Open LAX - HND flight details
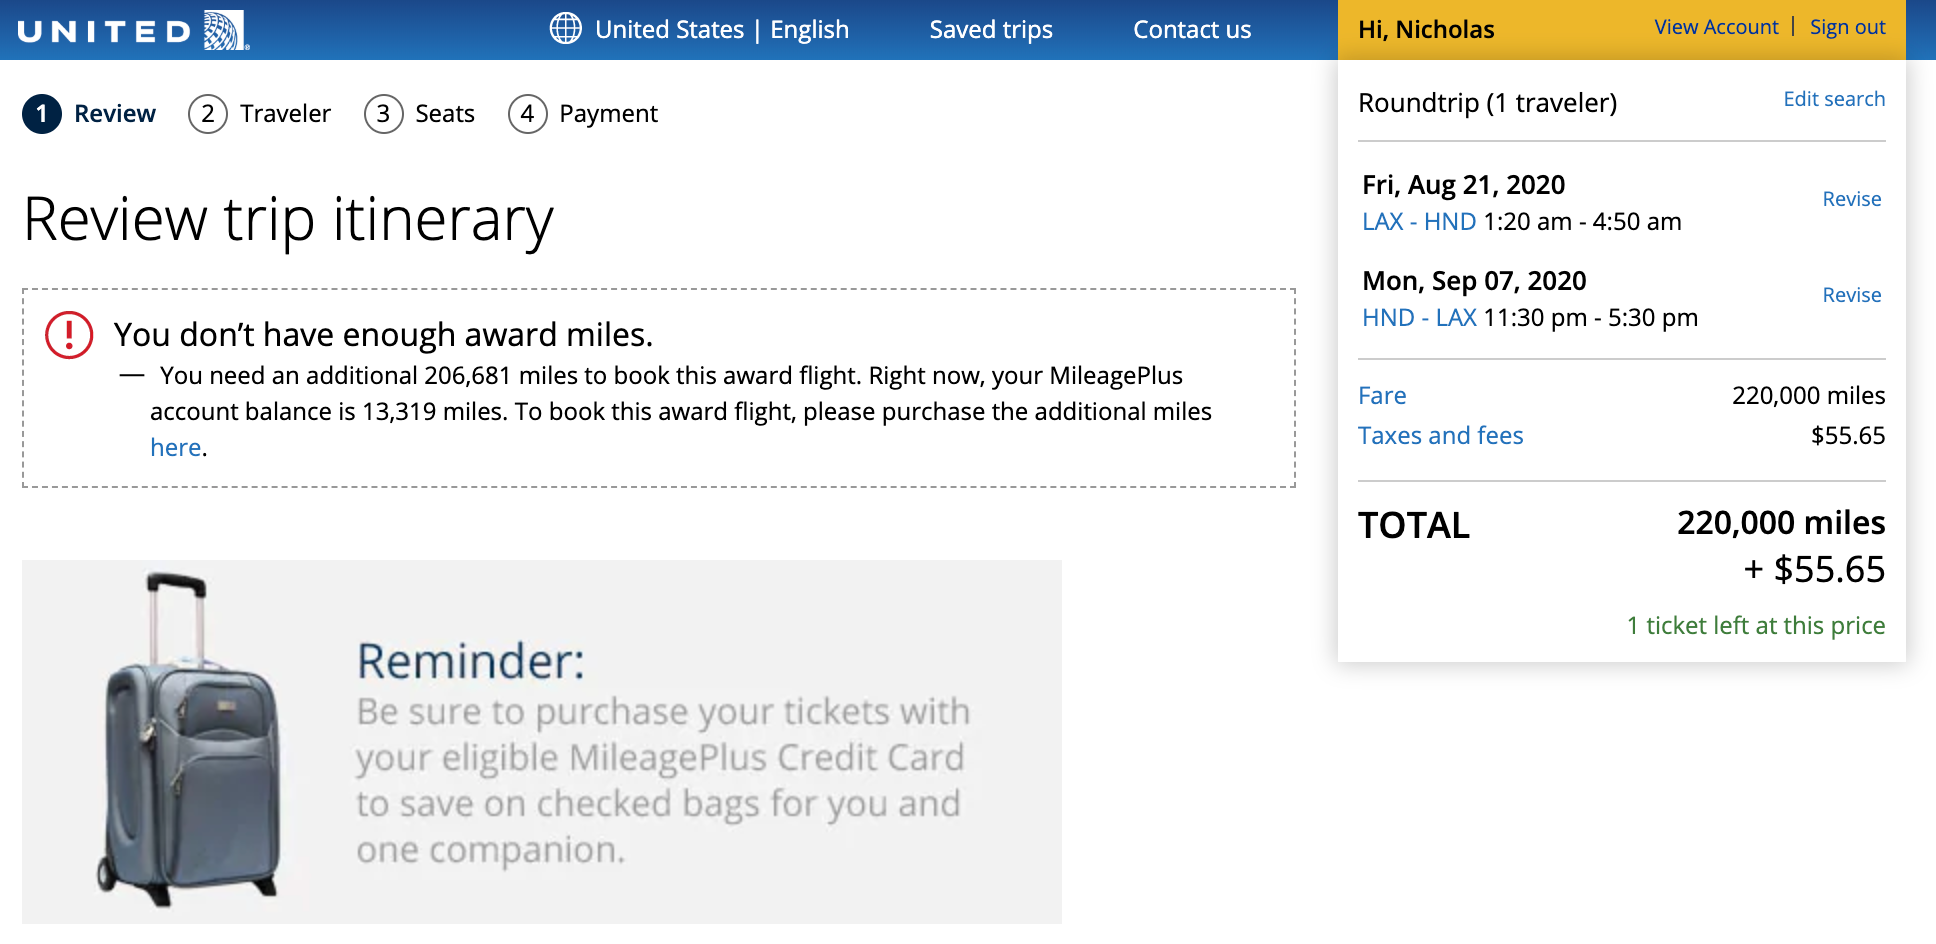Screen dimensions: 1936x944 (1418, 222)
